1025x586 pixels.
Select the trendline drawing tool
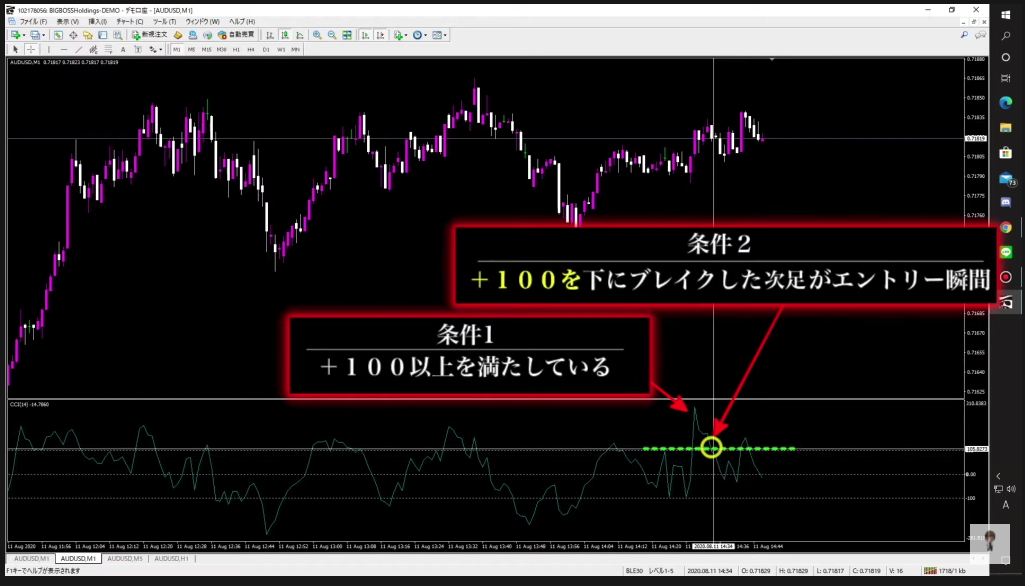78,50
